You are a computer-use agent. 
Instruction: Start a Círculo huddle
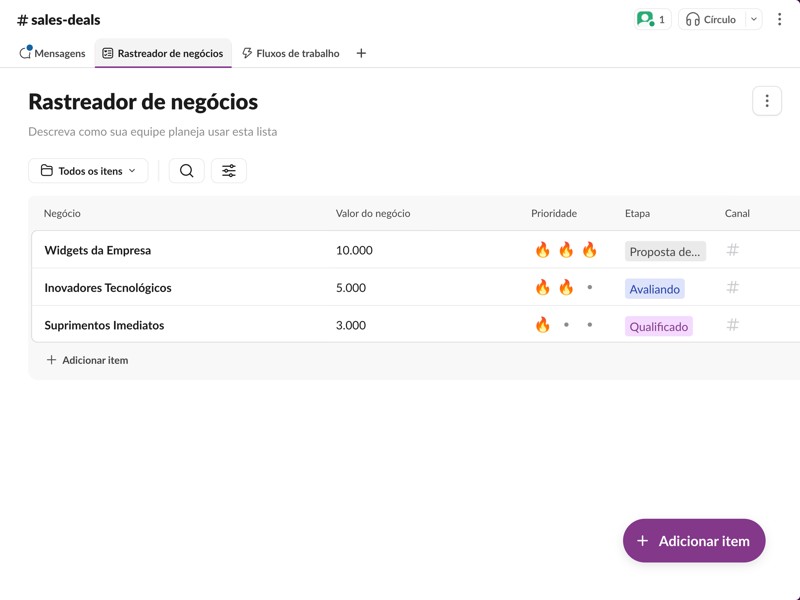[711, 19]
